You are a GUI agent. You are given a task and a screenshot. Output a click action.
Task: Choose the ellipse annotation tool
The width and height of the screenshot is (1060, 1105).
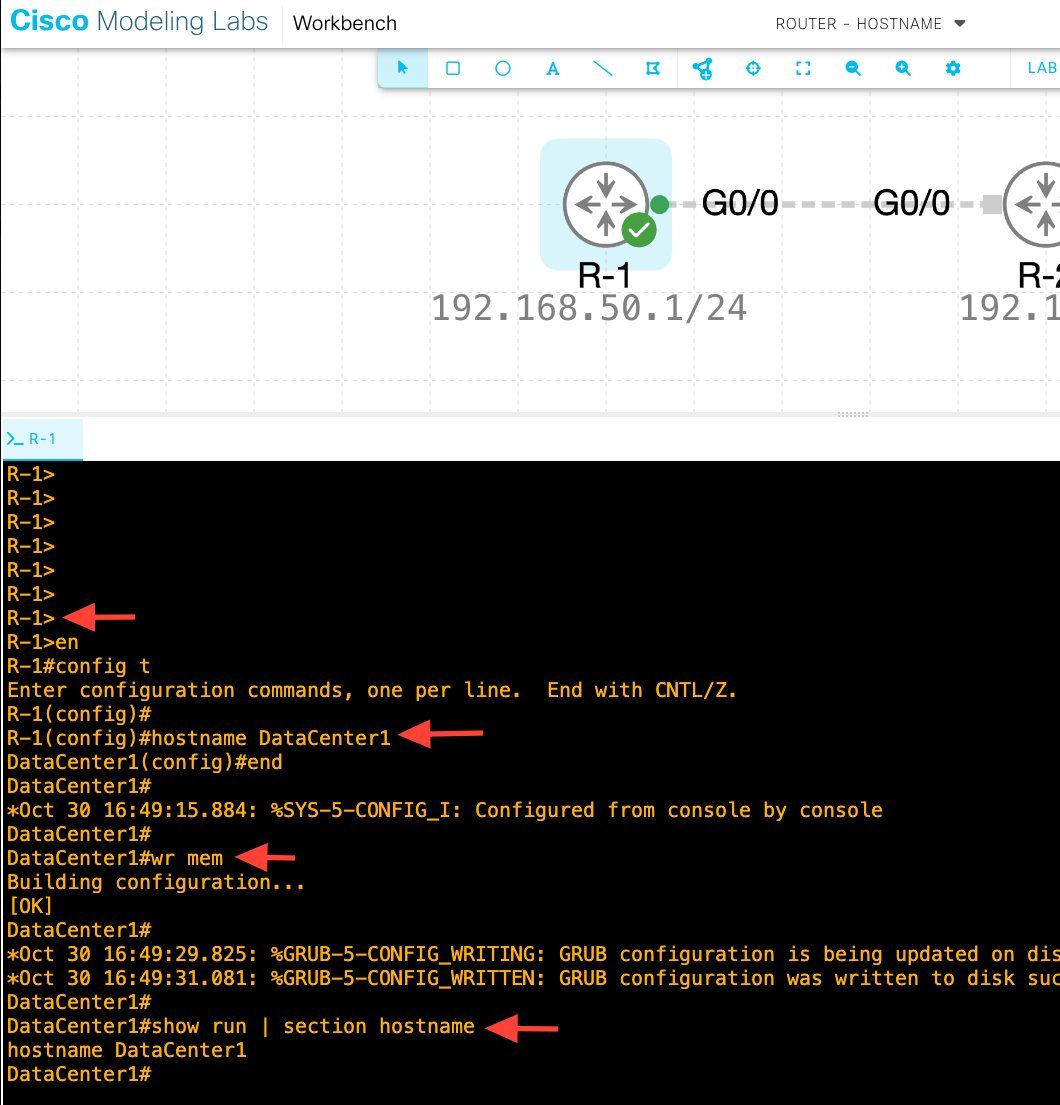point(503,68)
